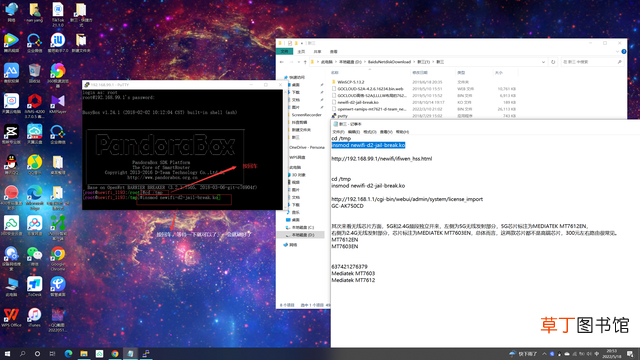Sort files by the Name column header
The width and height of the screenshot is (640, 360).
click(335, 73)
